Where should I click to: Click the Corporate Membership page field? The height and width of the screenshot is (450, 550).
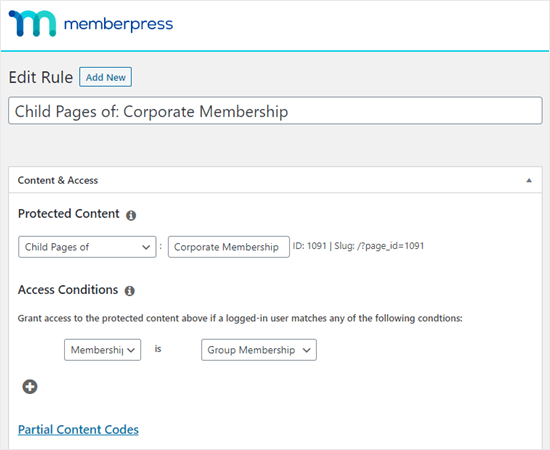pyautogui.click(x=229, y=247)
